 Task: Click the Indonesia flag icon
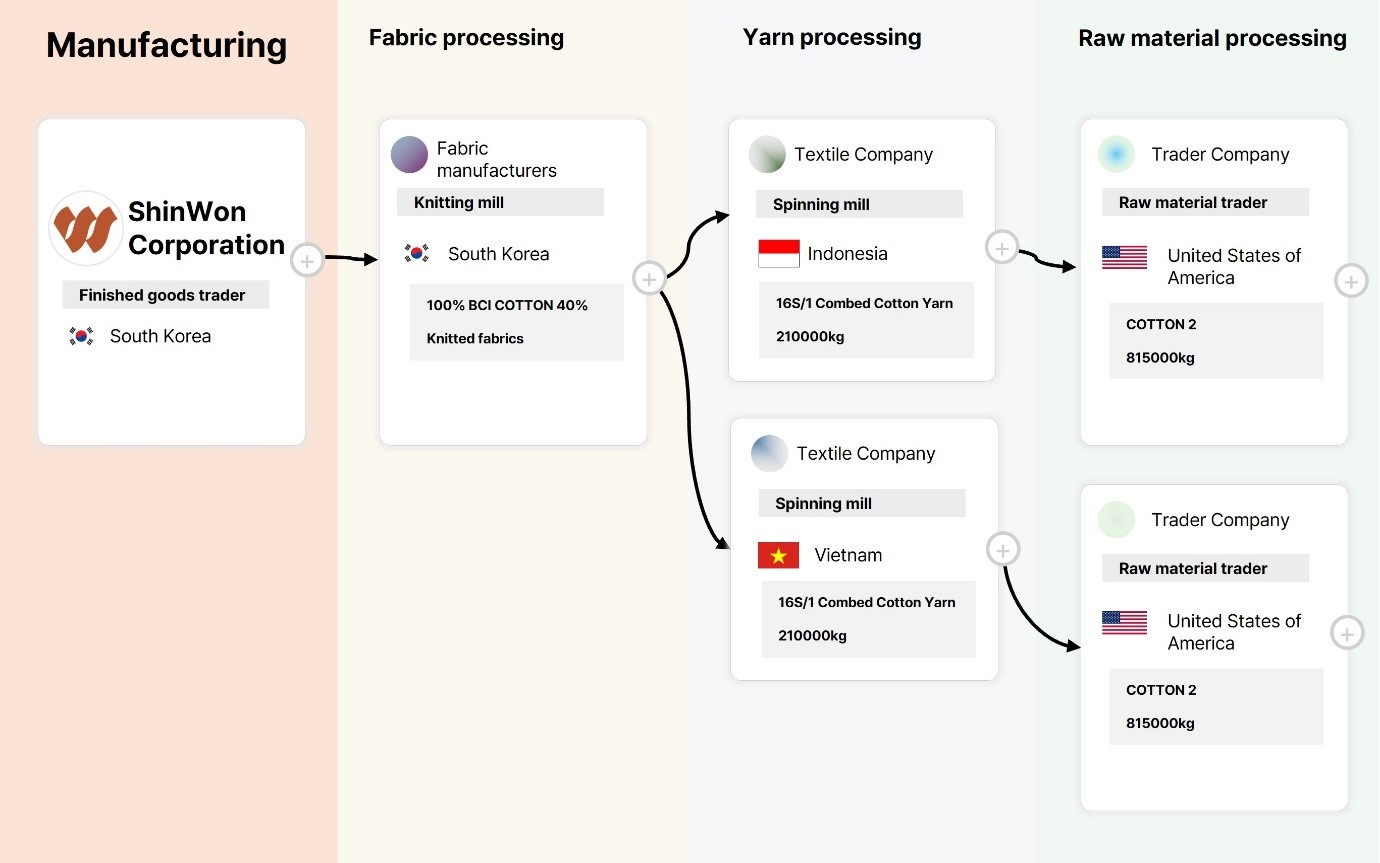(x=779, y=253)
